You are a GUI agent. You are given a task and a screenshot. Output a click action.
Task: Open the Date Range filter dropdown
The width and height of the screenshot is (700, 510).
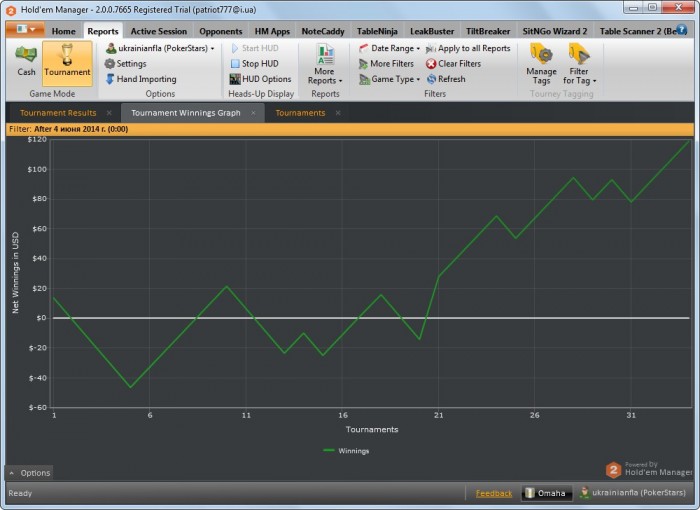tap(390, 48)
